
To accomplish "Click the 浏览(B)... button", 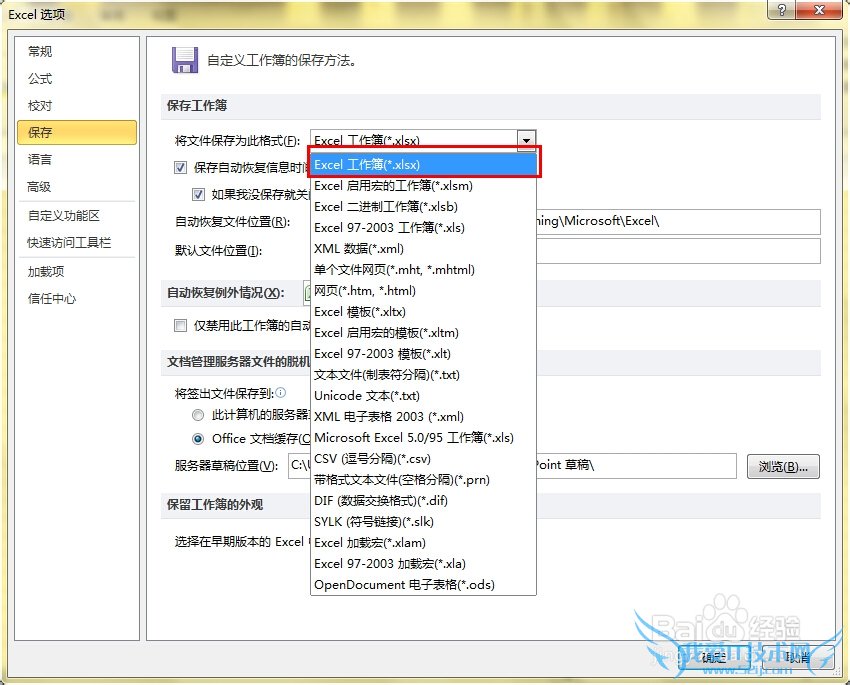I will click(x=783, y=466).
